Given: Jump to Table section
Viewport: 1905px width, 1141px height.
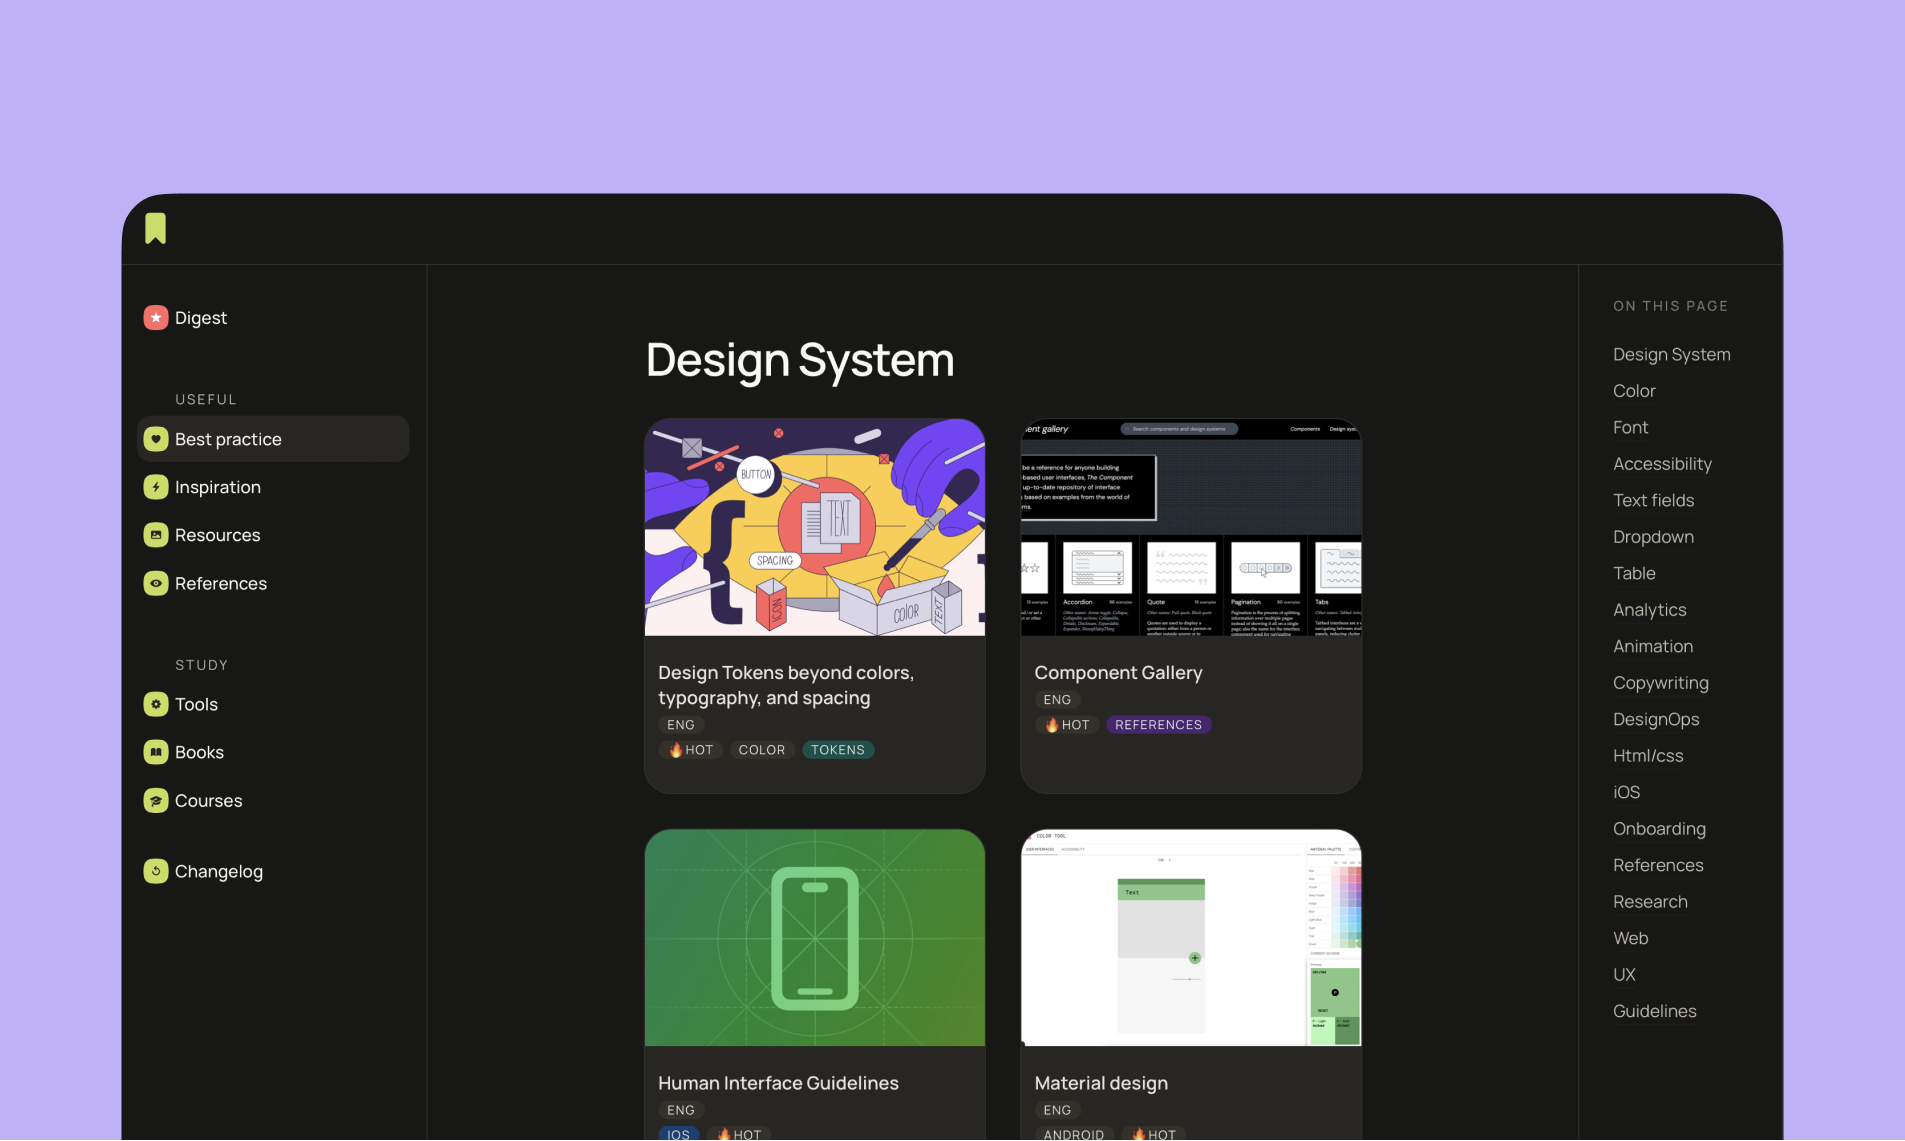Looking at the screenshot, I should point(1634,573).
